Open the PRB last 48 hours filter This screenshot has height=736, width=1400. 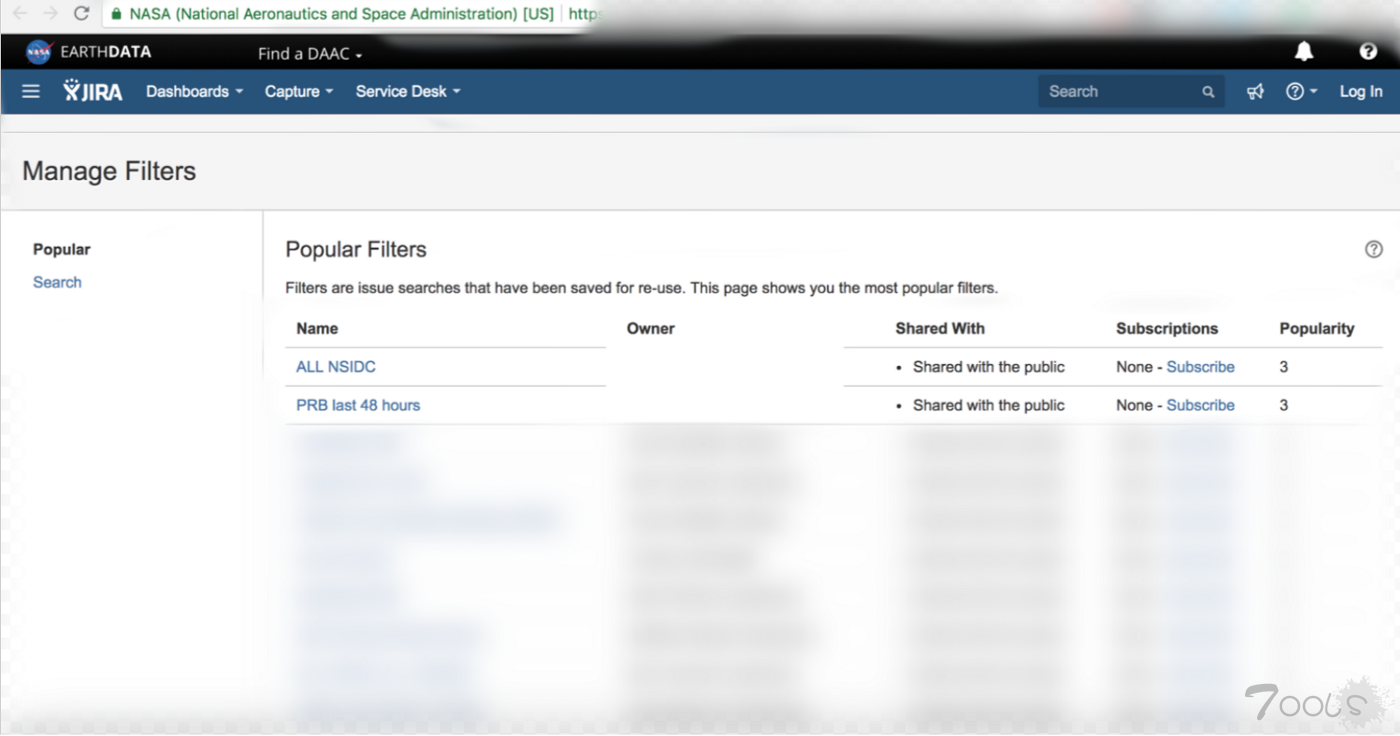(358, 405)
